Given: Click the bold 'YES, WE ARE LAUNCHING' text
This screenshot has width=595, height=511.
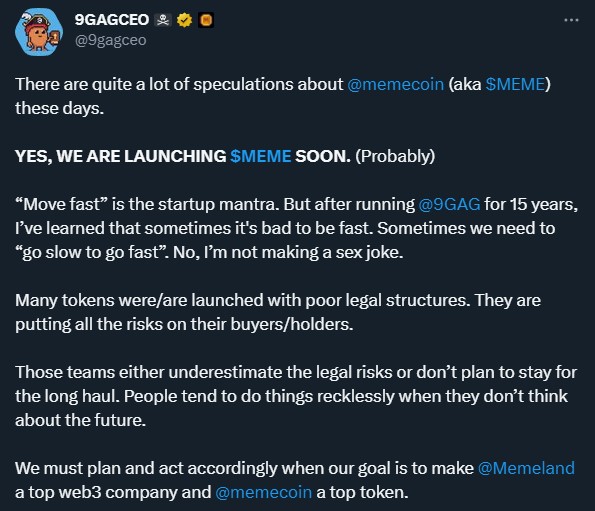Looking at the screenshot, I should click(121, 156).
